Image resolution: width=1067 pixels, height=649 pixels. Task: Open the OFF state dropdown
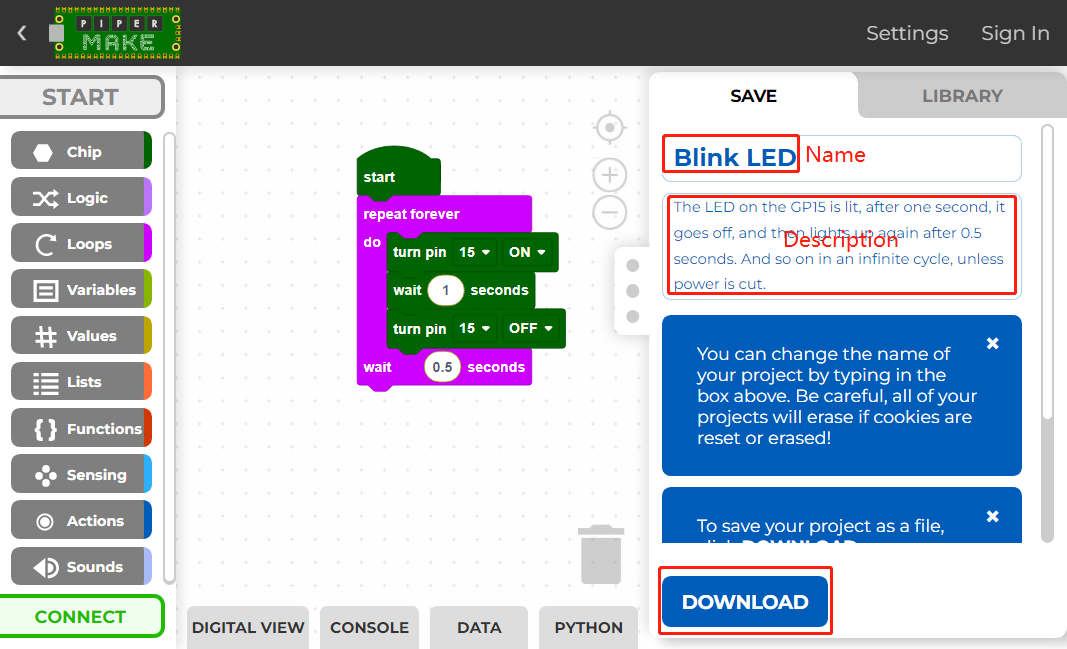coord(531,329)
